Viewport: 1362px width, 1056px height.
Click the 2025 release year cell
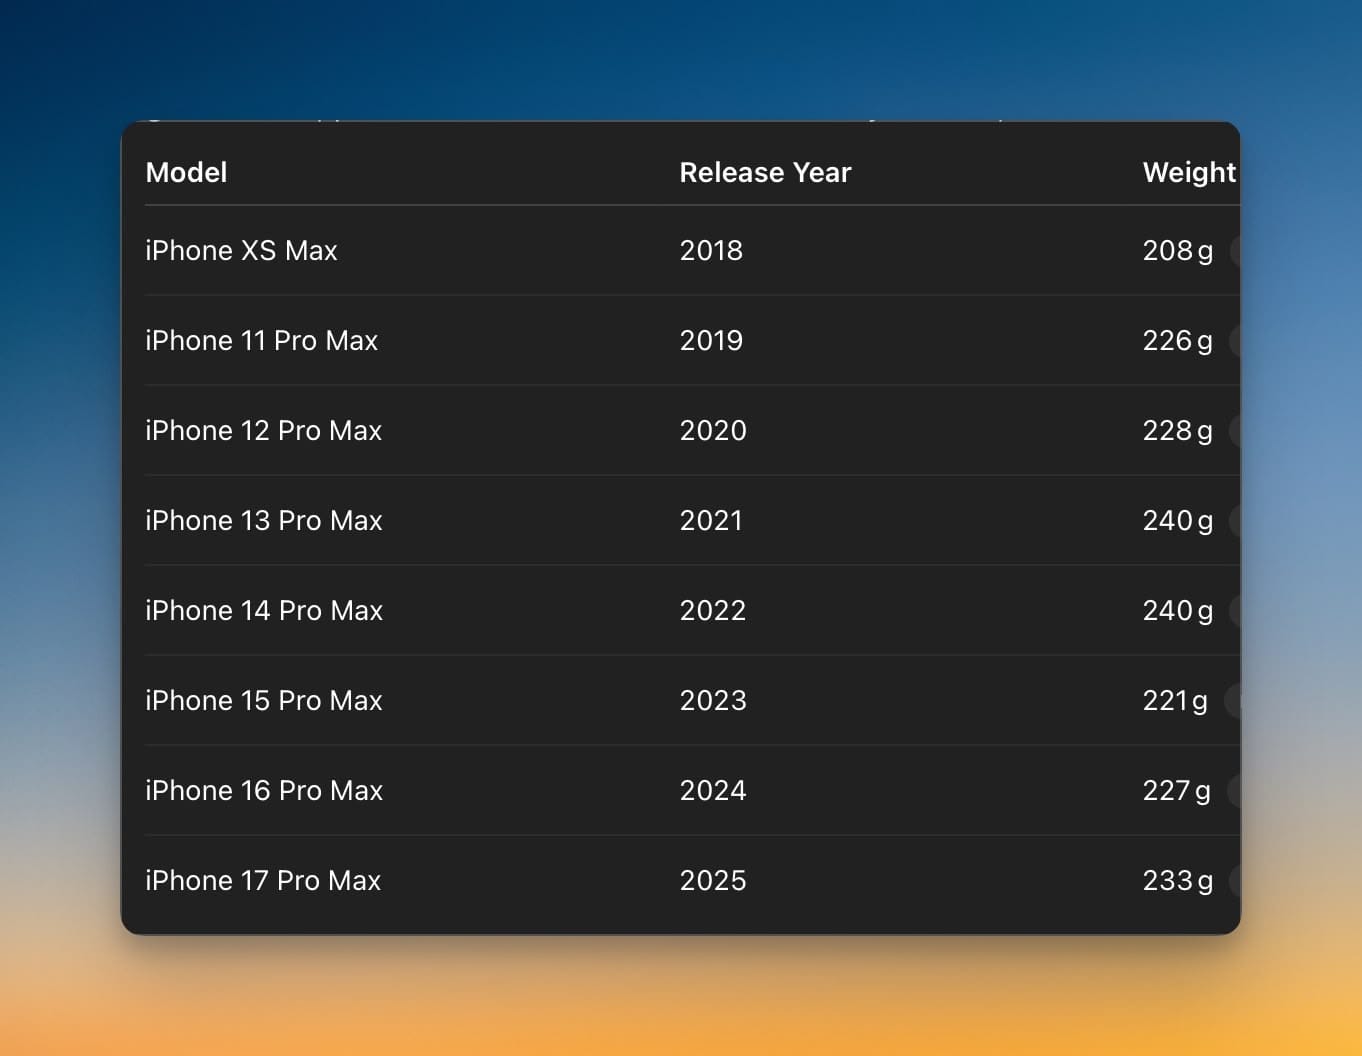[713, 880]
